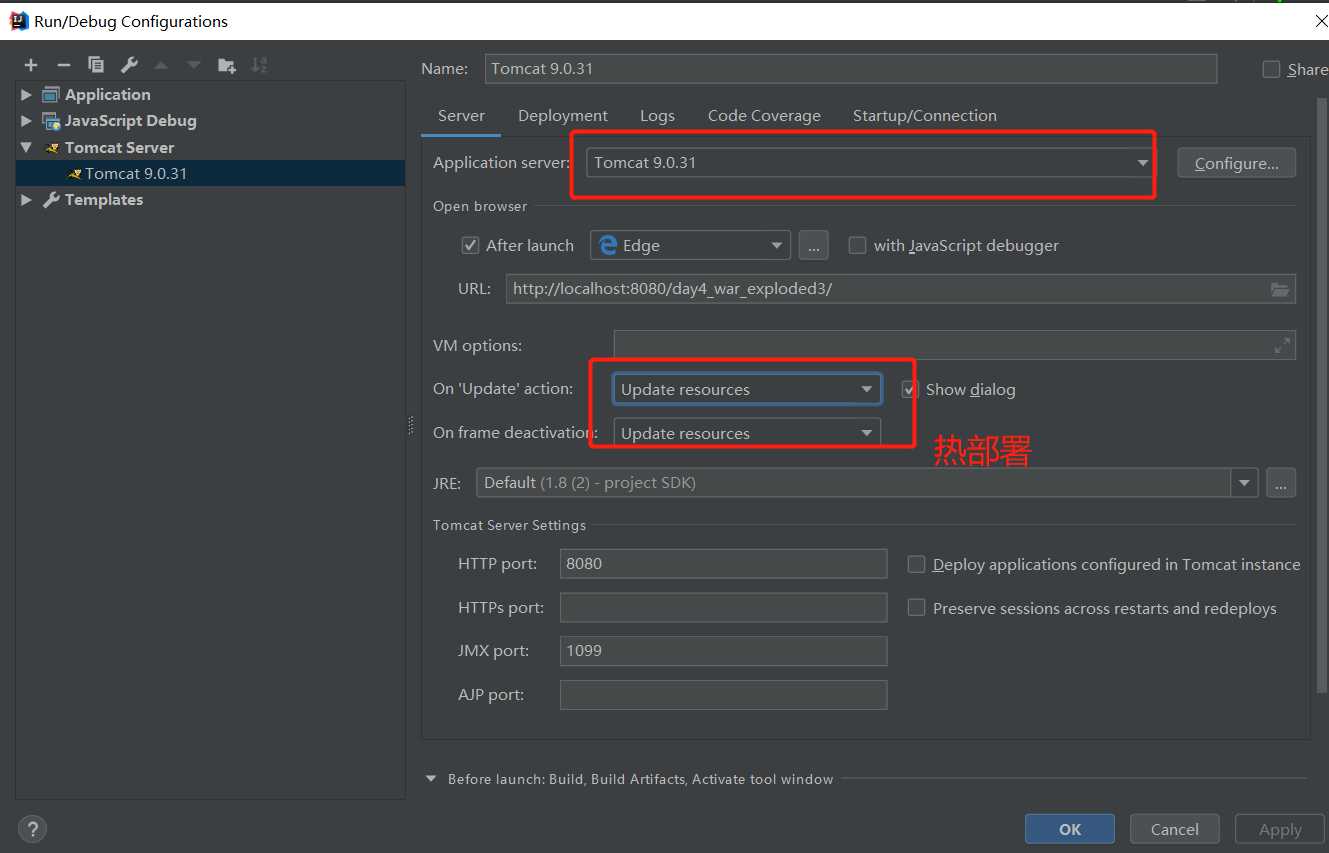Click IntelliJ logo in title bar
This screenshot has height=853, width=1329.
tap(19, 21)
